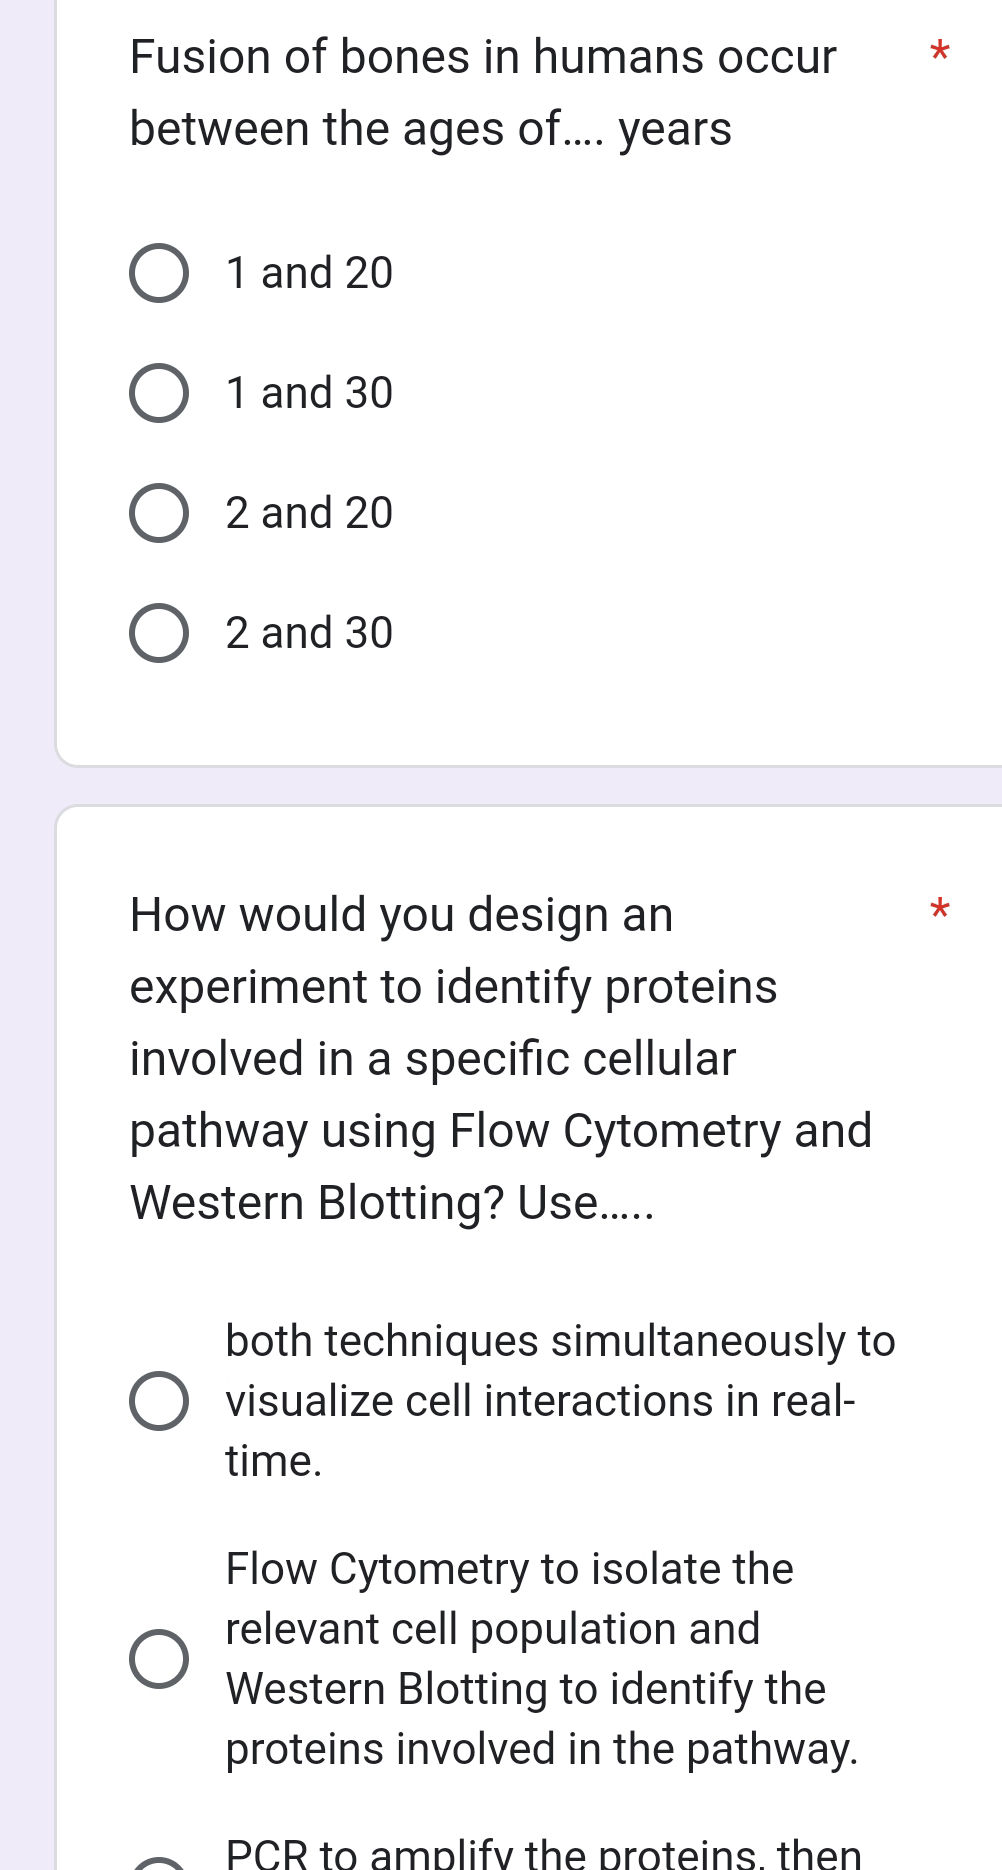The width and height of the screenshot is (1002, 1870).
Task: Click the red asterisk on bone fusion question
Action: pyautogui.click(x=938, y=52)
